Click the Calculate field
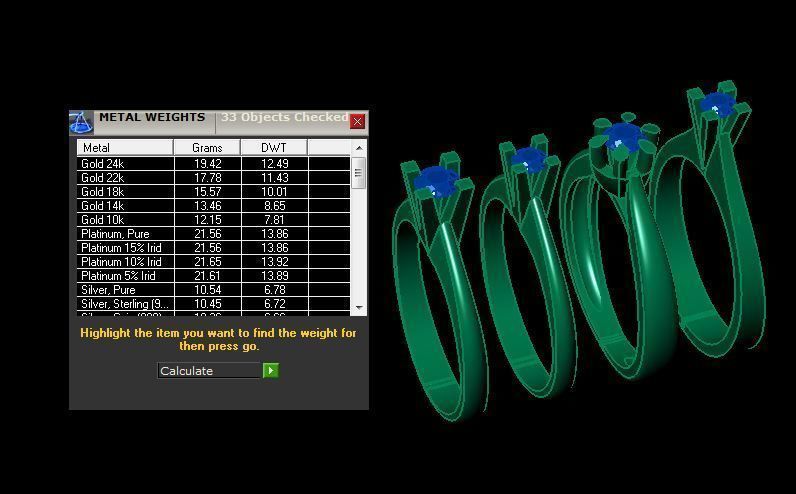Screen dimensions: 796x494 pos(209,371)
